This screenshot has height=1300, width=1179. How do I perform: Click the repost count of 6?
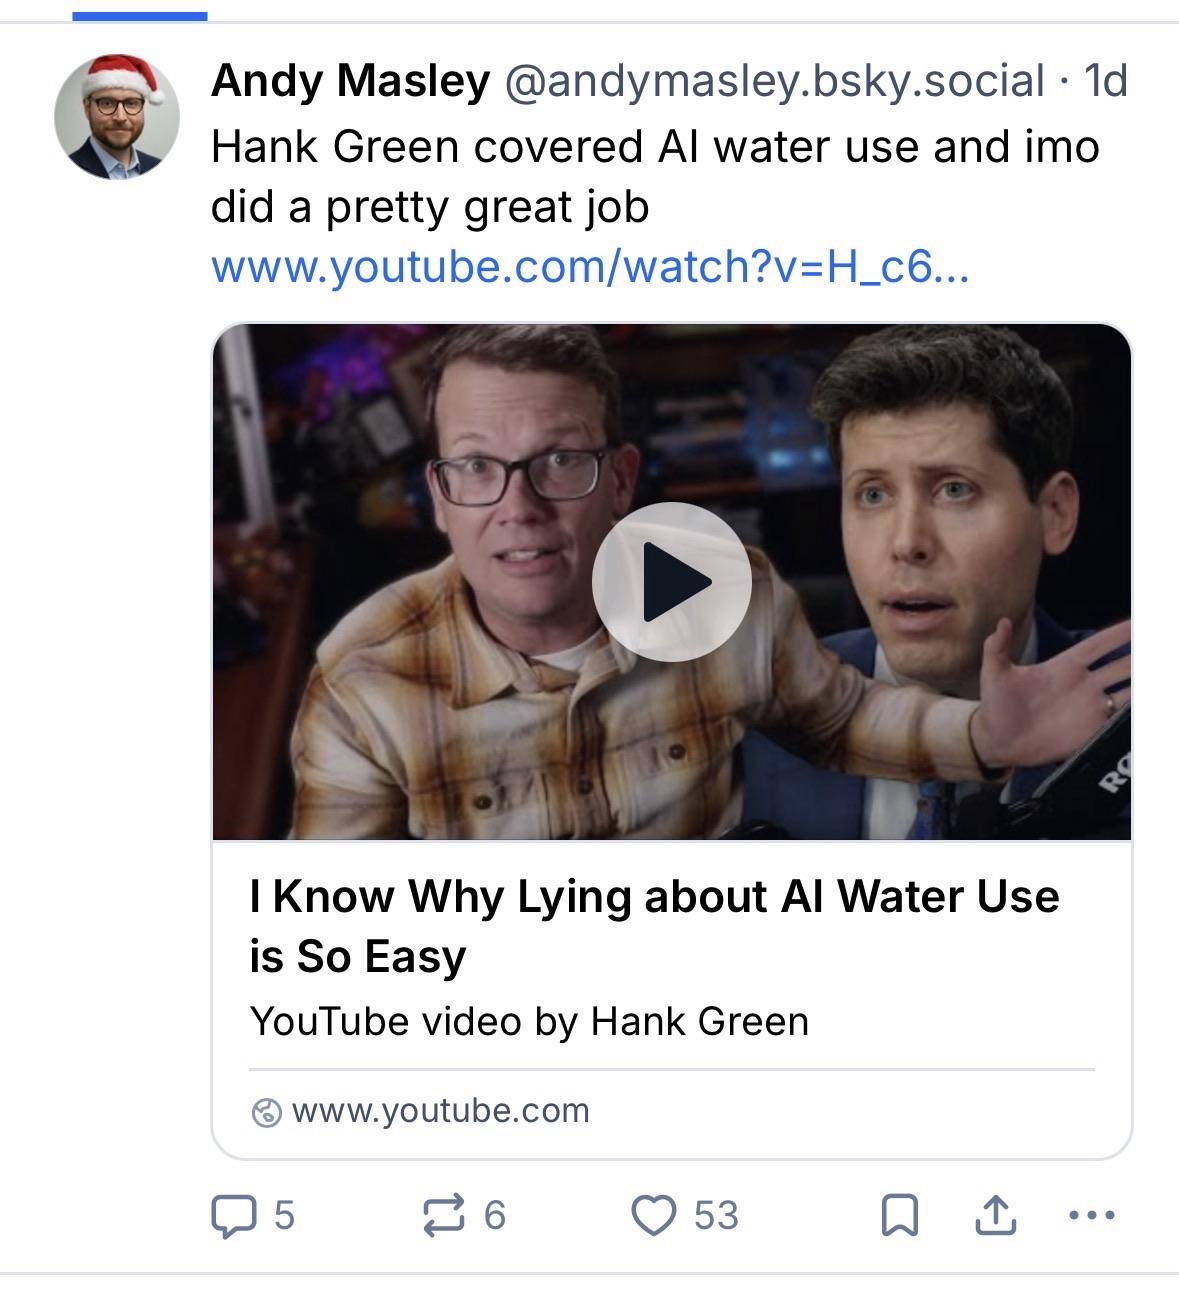[x=495, y=1216]
